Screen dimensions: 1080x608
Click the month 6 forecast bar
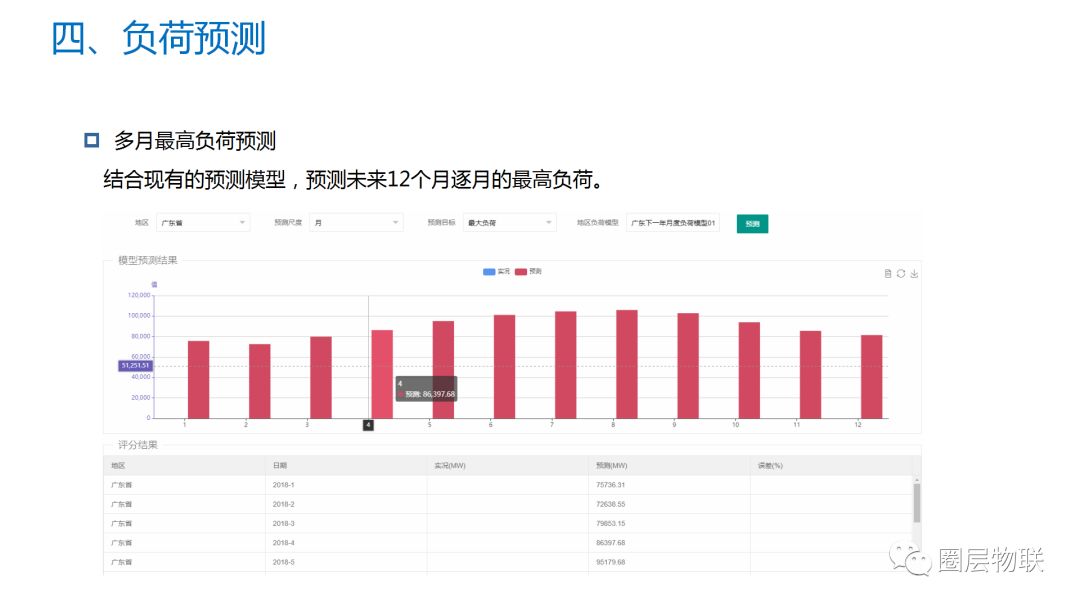(x=504, y=366)
